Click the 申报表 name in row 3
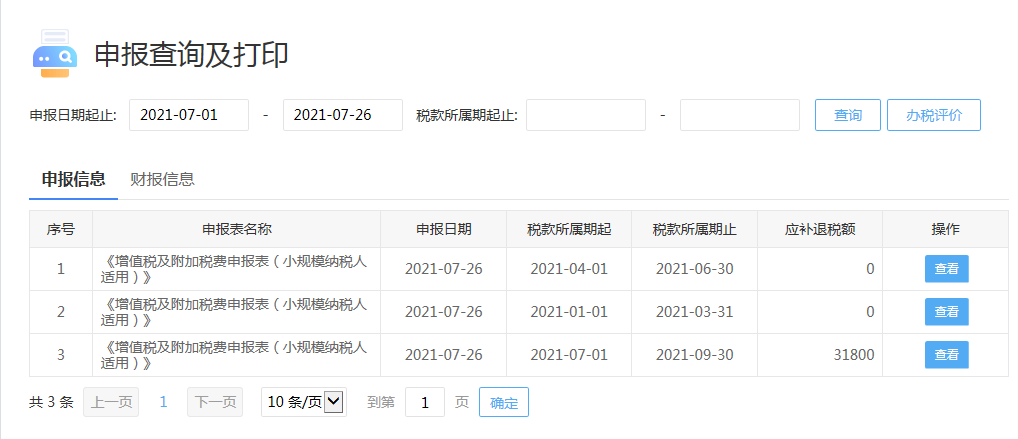Viewport: 1018px width, 439px height. pos(233,355)
